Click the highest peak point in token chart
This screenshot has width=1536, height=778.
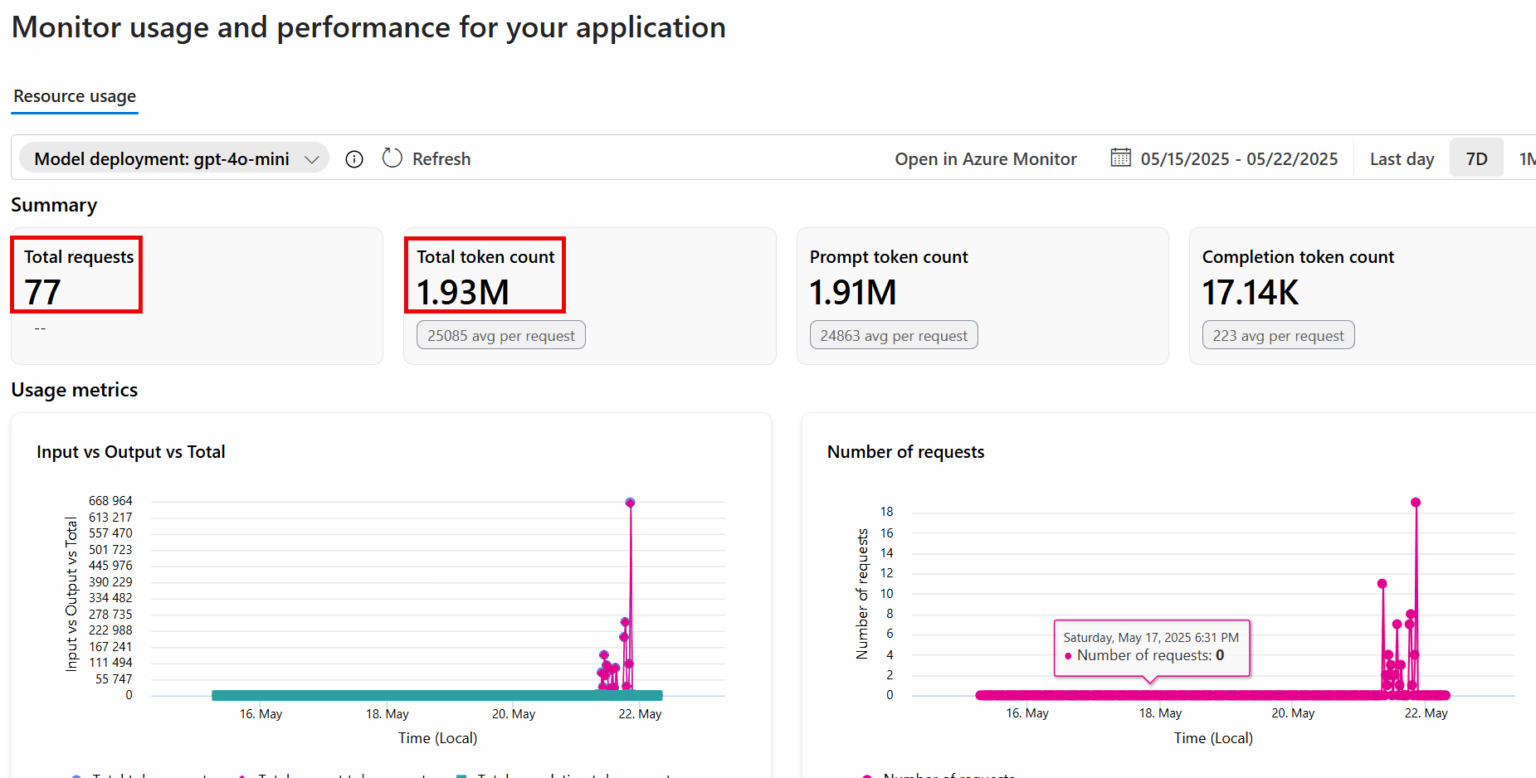click(x=630, y=502)
